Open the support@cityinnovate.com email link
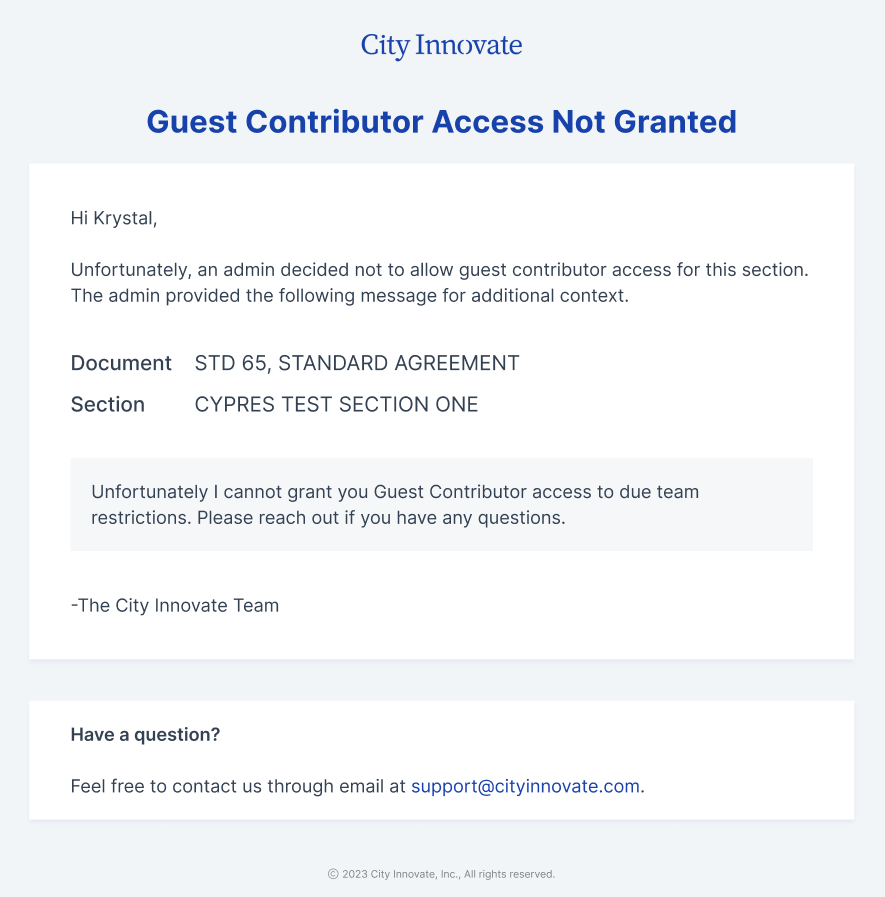This screenshot has height=897, width=885. 525,786
